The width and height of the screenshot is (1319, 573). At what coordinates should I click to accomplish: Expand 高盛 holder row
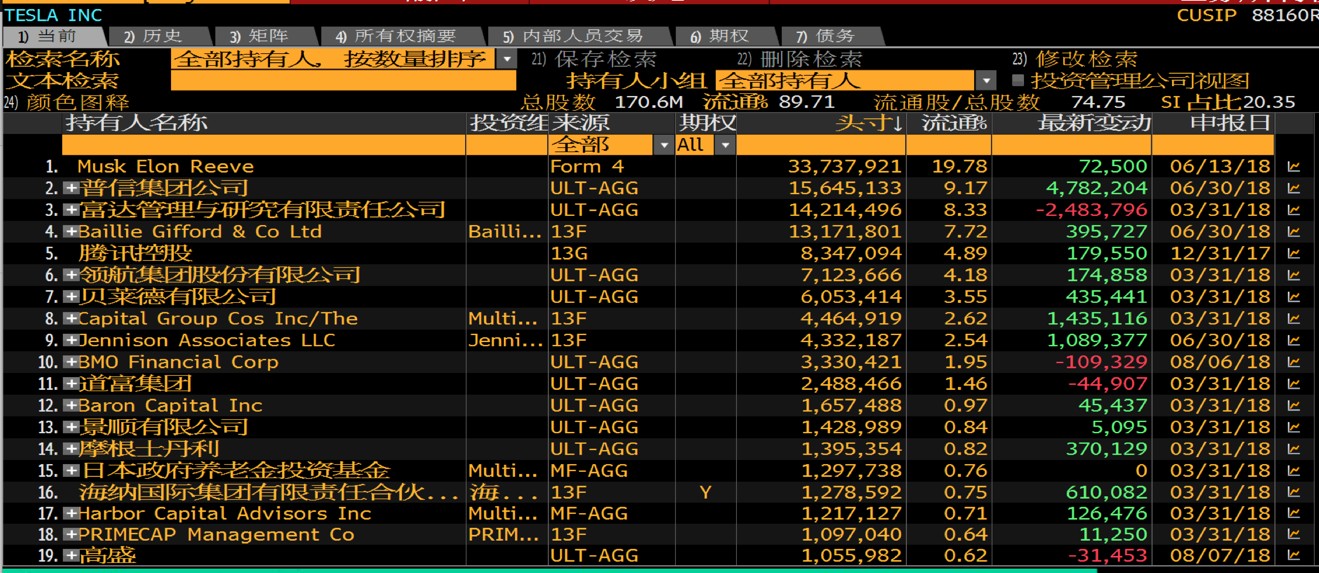71,556
